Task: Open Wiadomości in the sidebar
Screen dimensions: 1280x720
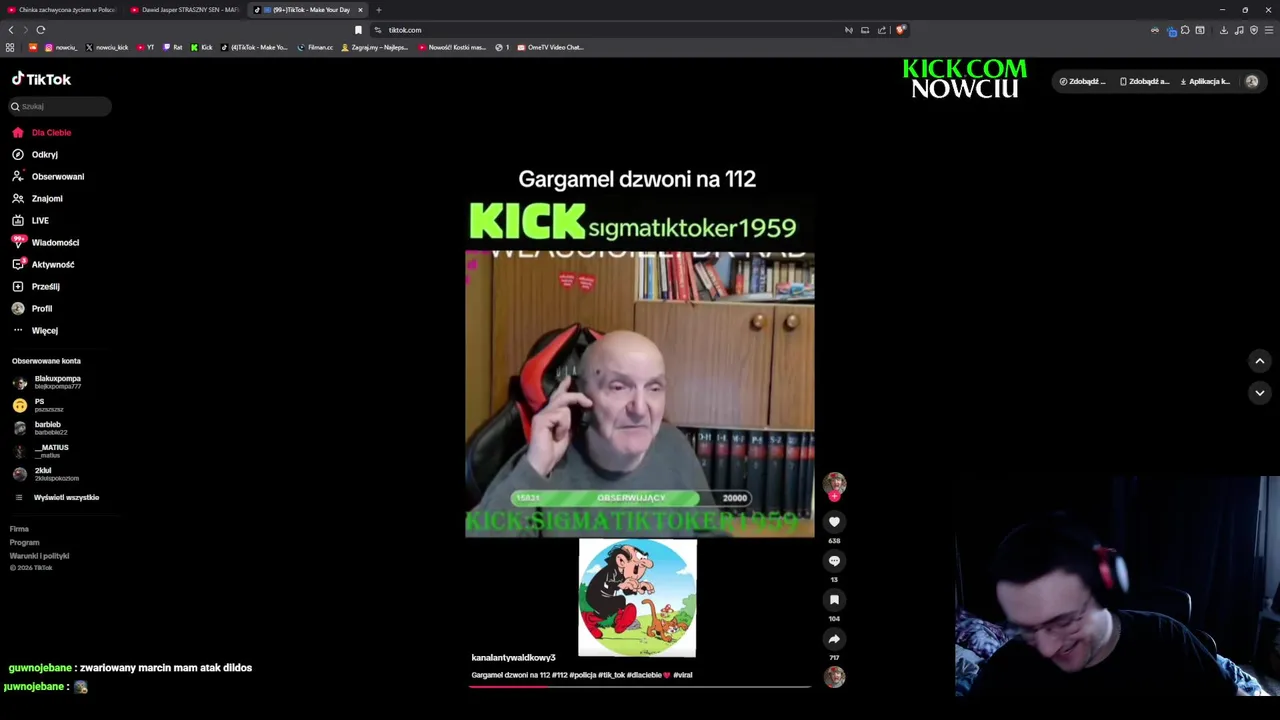Action: click(x=45, y=243)
